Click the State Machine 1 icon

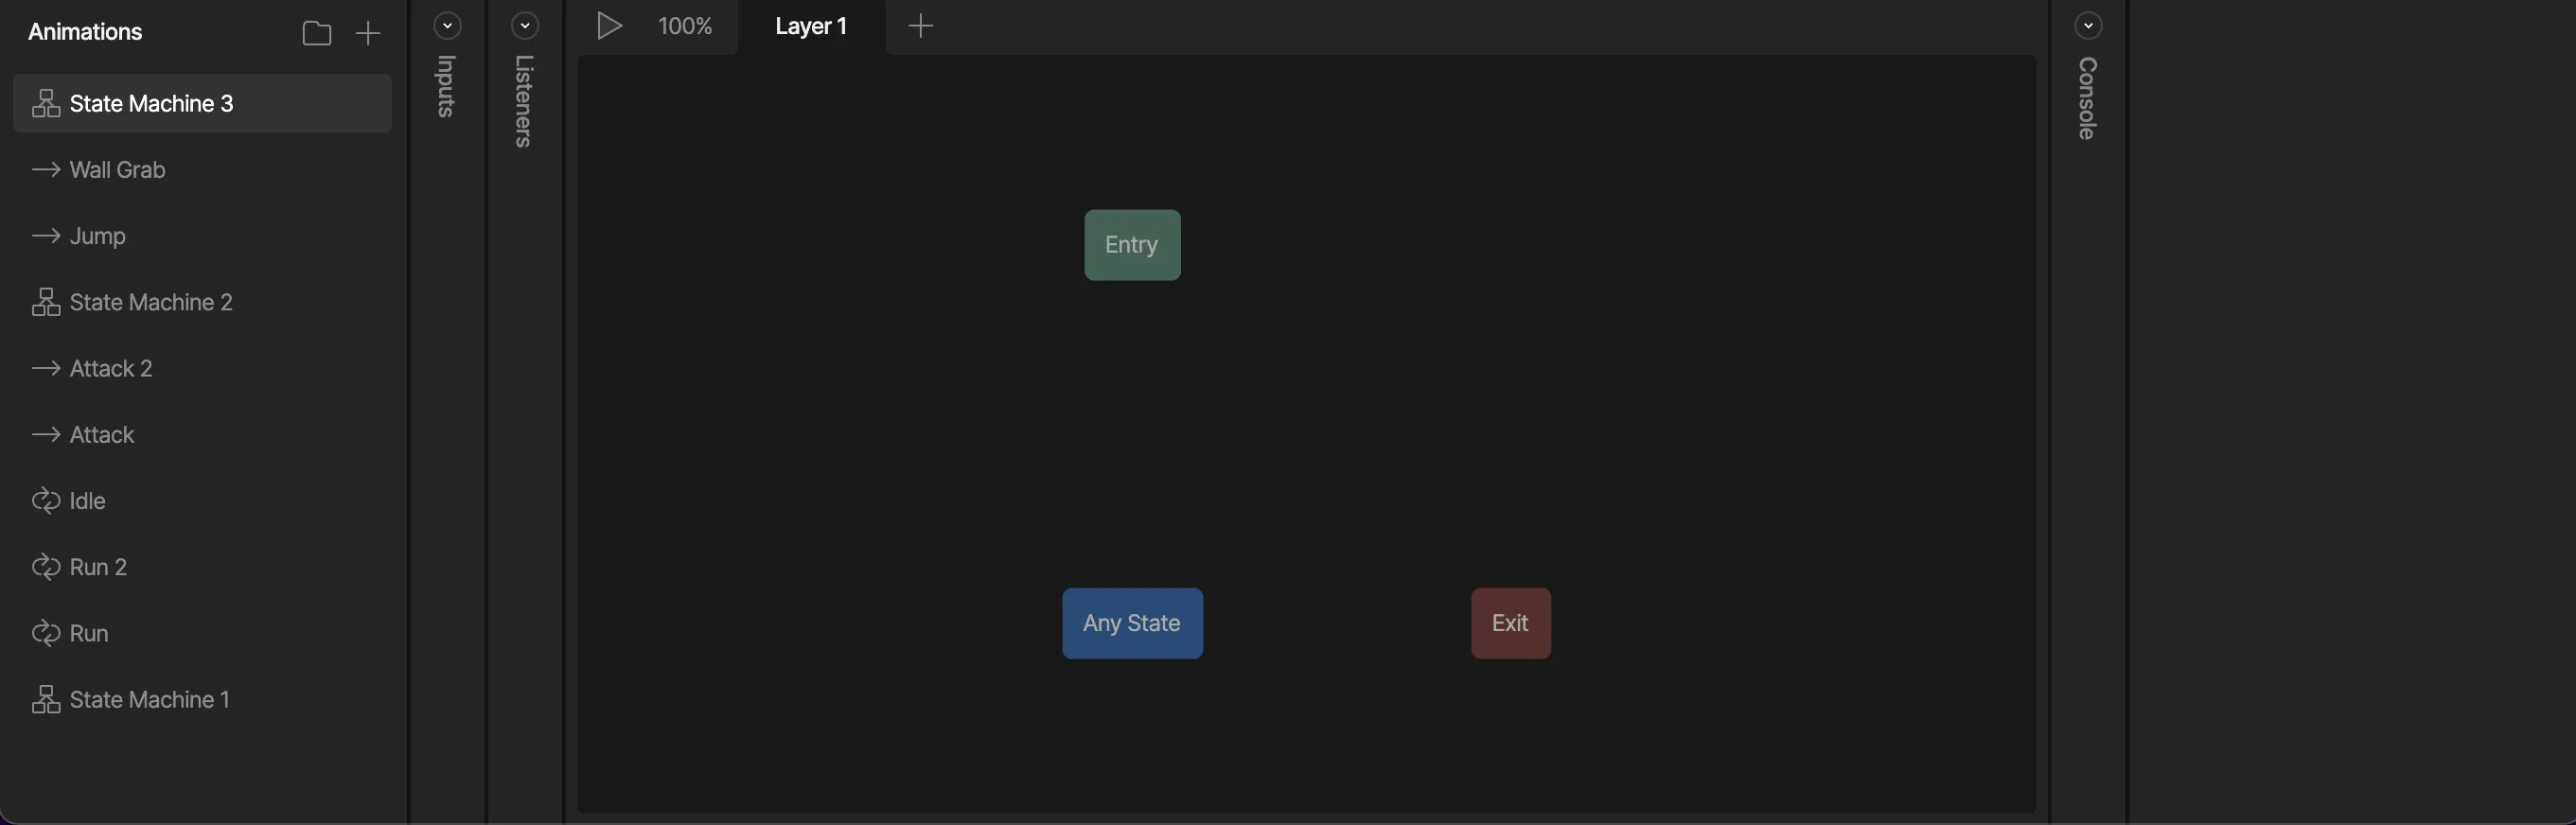coord(46,699)
